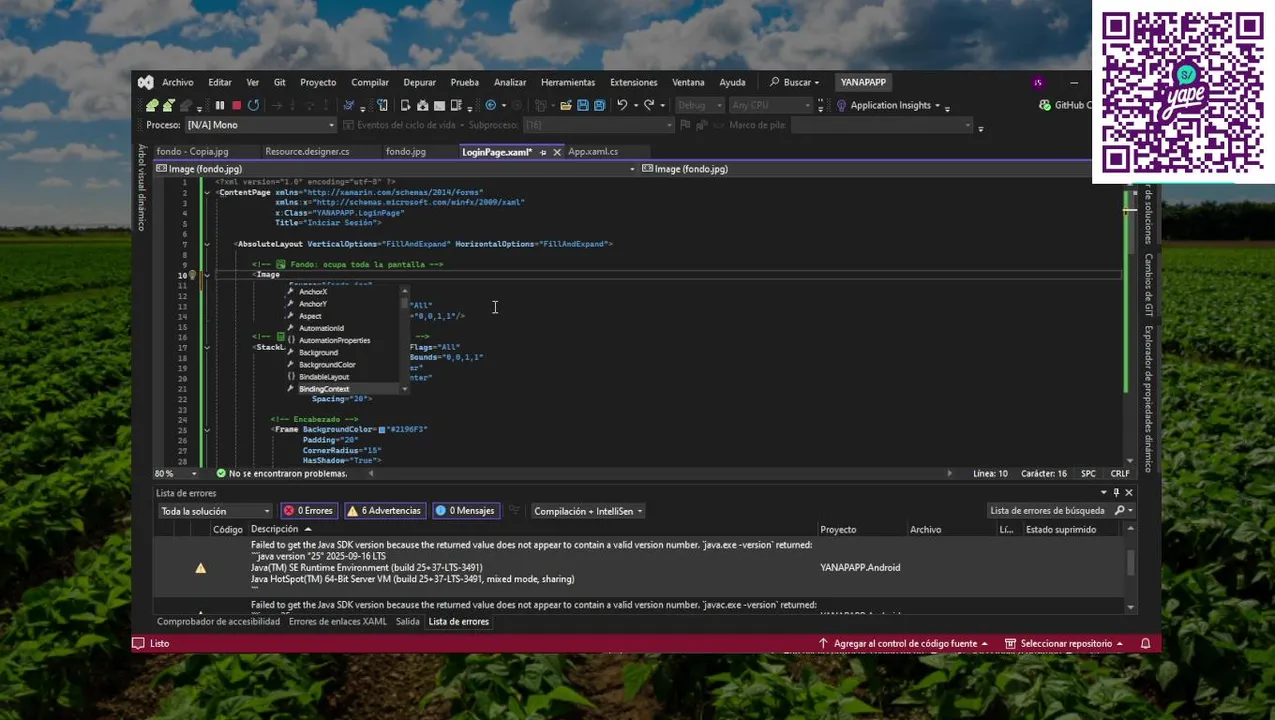The image size is (1275, 720).
Task: Restart debugging with the circular arrow
Action: [253, 105]
